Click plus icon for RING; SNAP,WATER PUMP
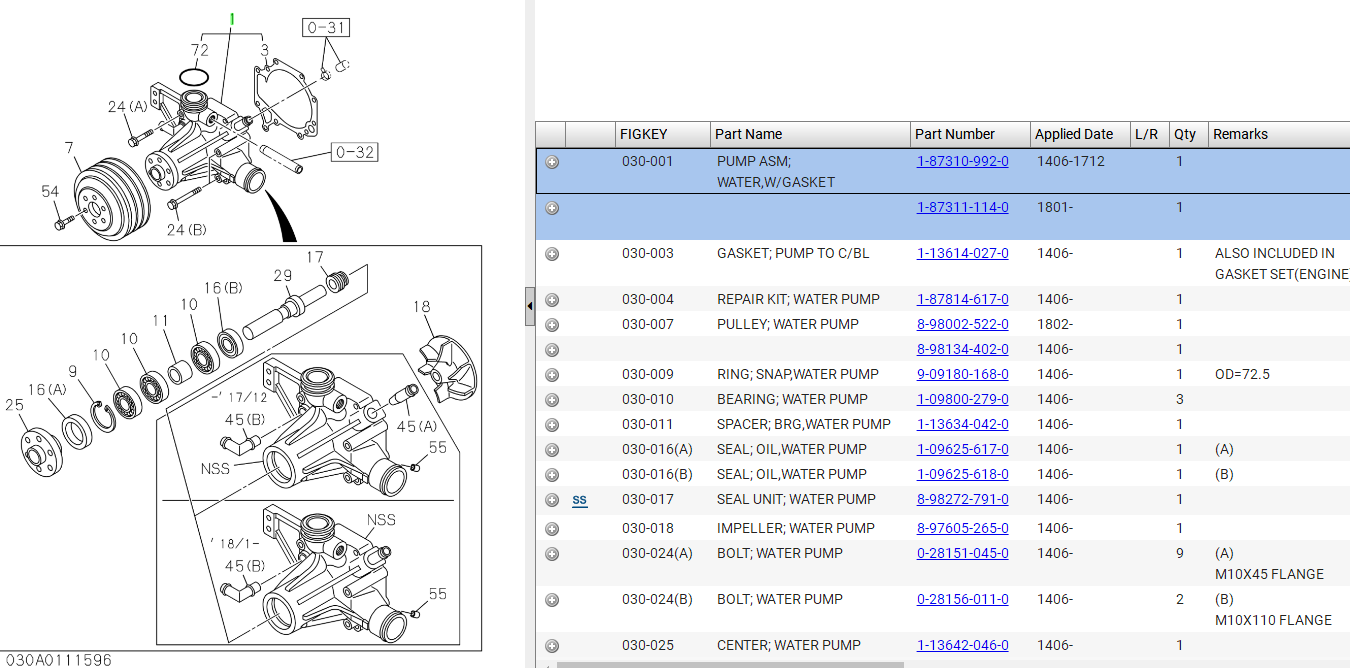 click(x=552, y=375)
